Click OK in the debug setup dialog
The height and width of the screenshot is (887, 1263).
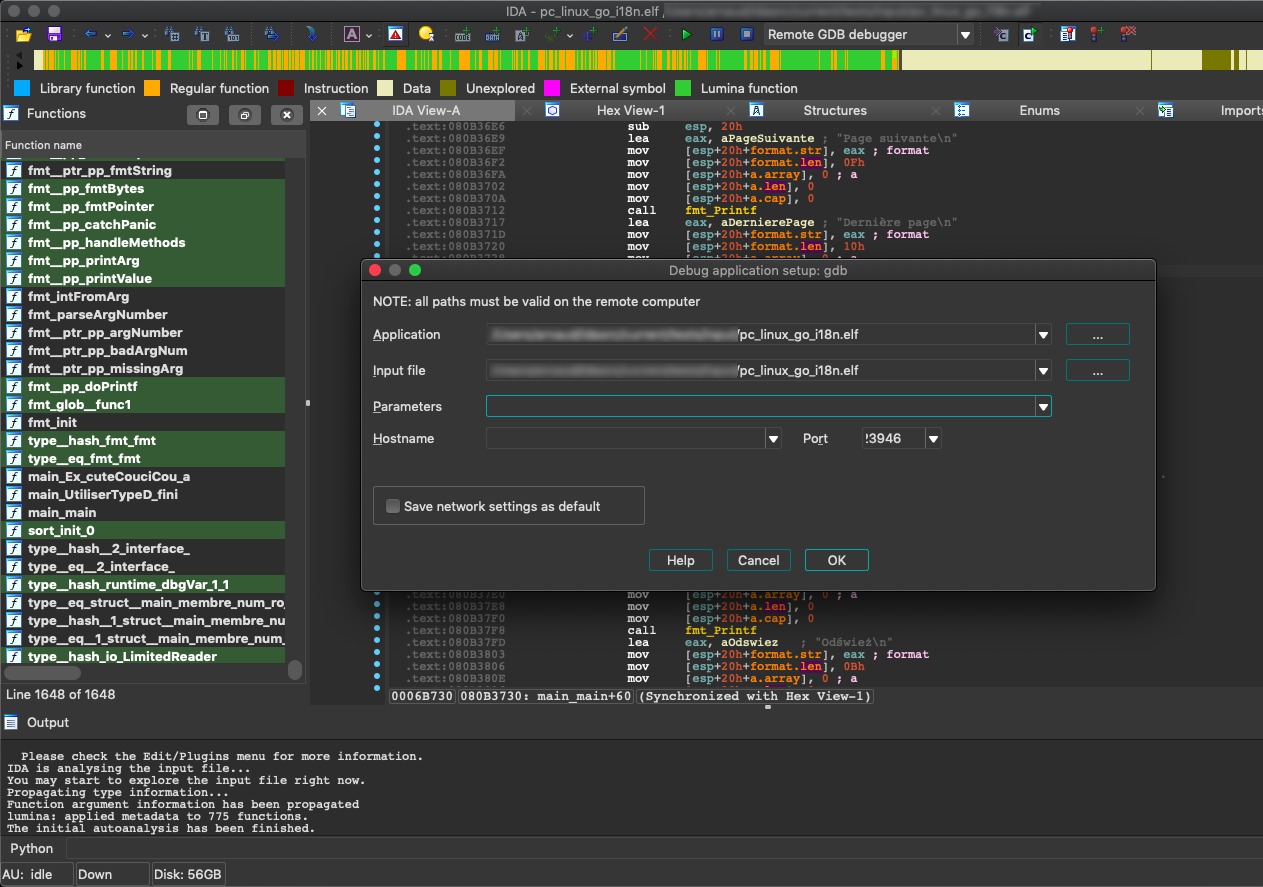(836, 560)
